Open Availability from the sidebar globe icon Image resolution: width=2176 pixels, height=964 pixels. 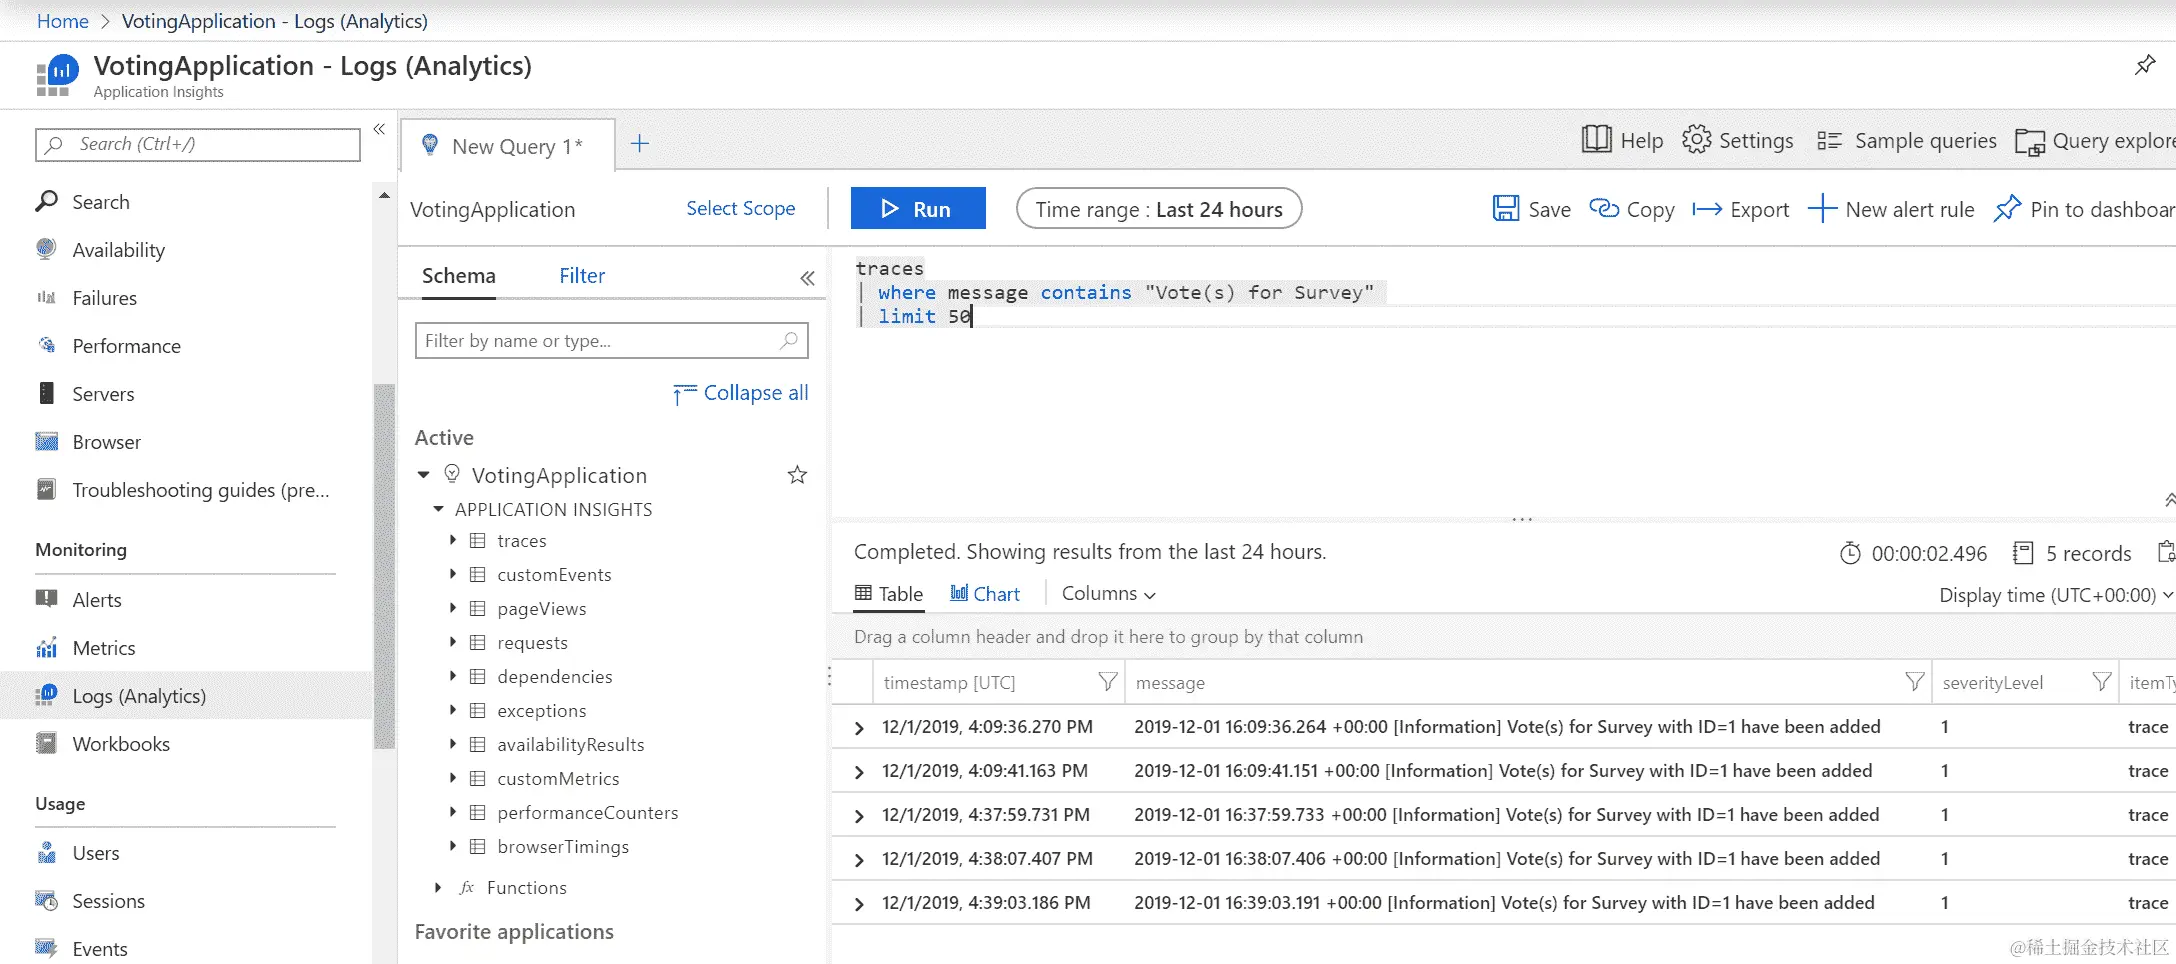tap(46, 249)
